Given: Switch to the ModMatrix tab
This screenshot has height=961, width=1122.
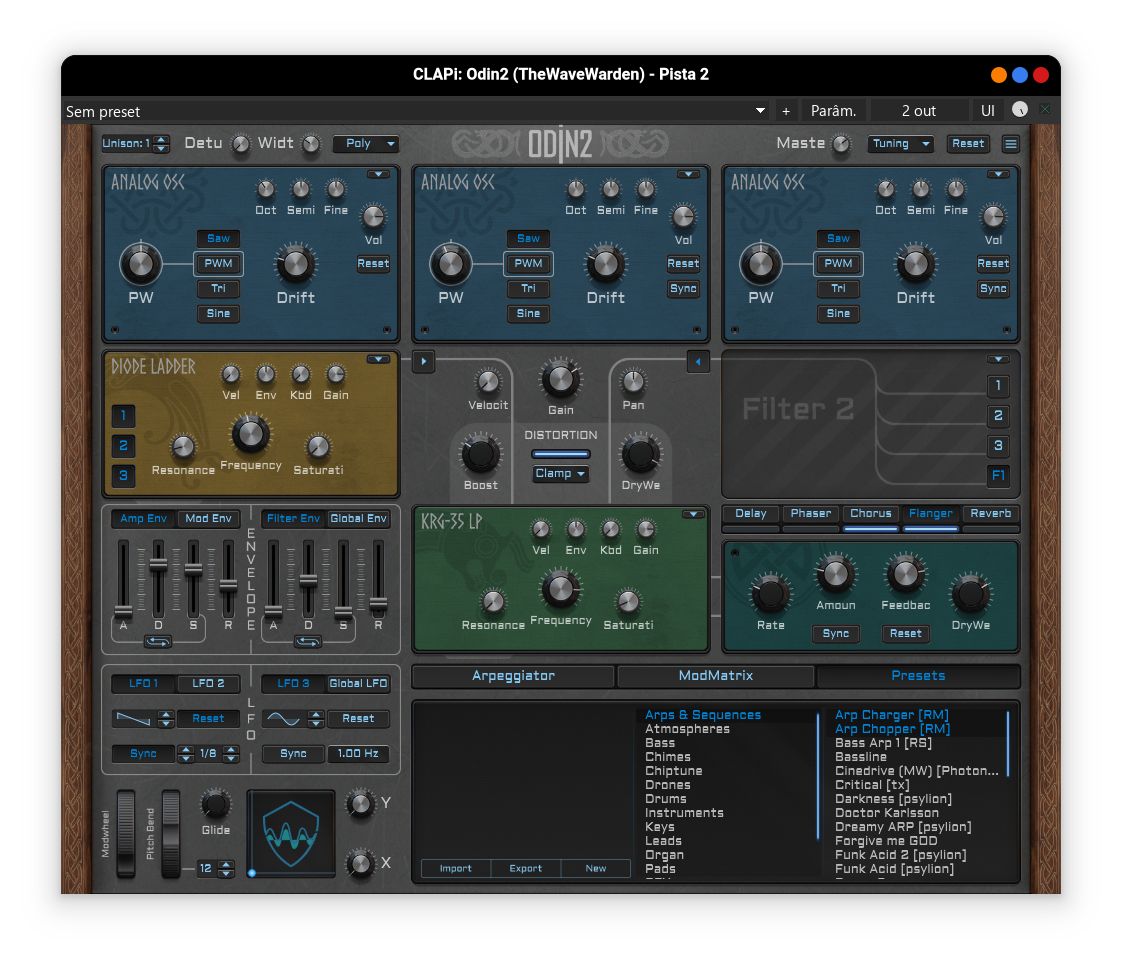Looking at the screenshot, I should 715,676.
